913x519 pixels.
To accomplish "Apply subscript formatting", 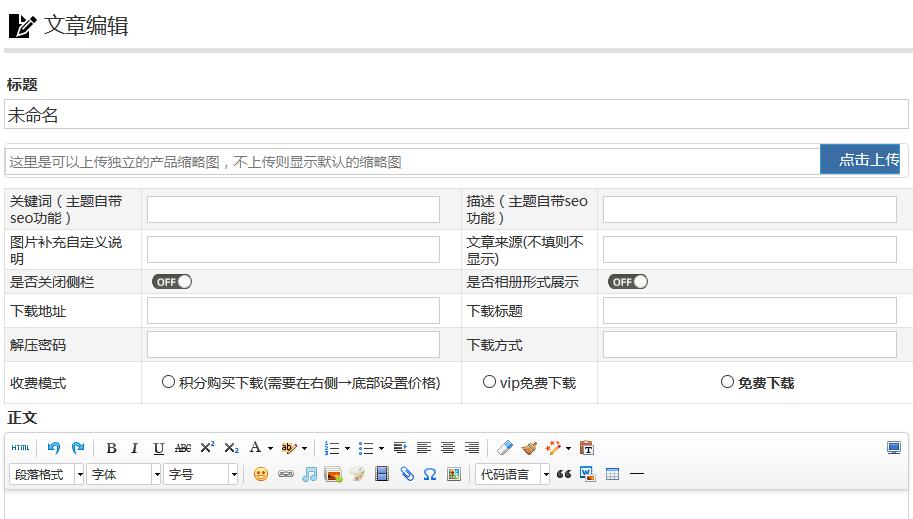I will pyautogui.click(x=231, y=448).
